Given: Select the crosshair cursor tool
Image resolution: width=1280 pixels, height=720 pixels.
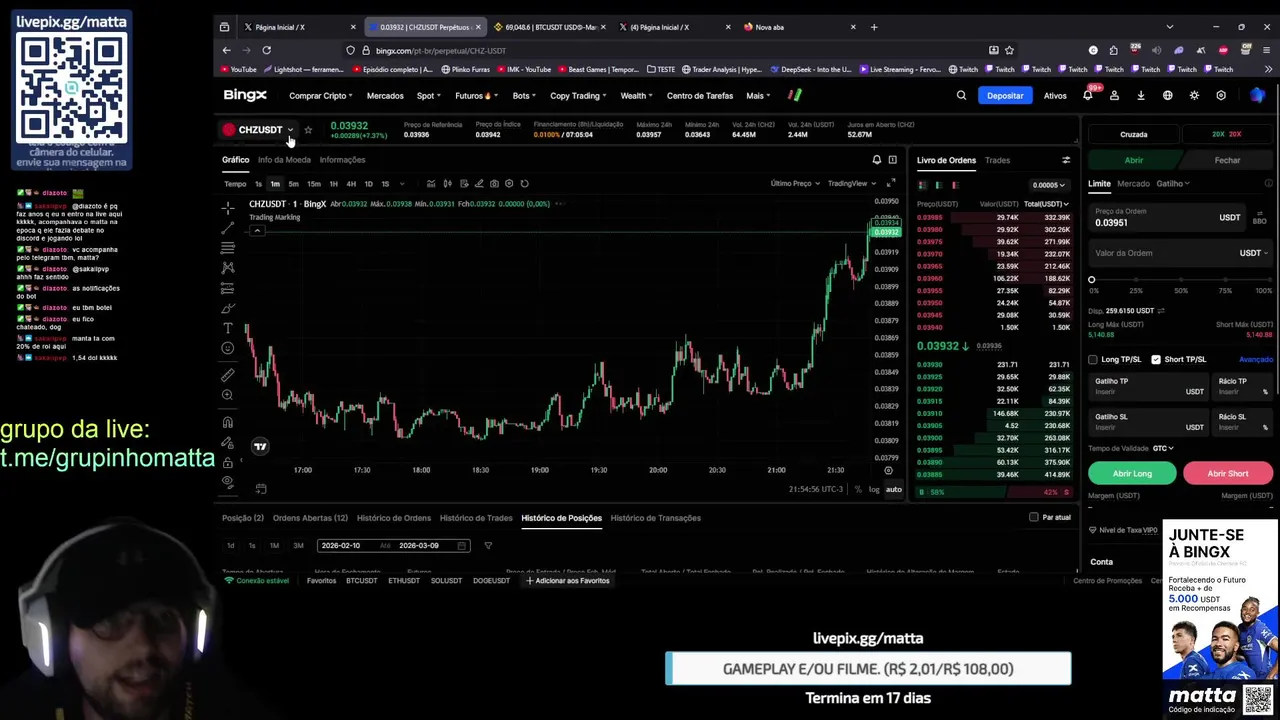Looking at the screenshot, I should [x=228, y=208].
